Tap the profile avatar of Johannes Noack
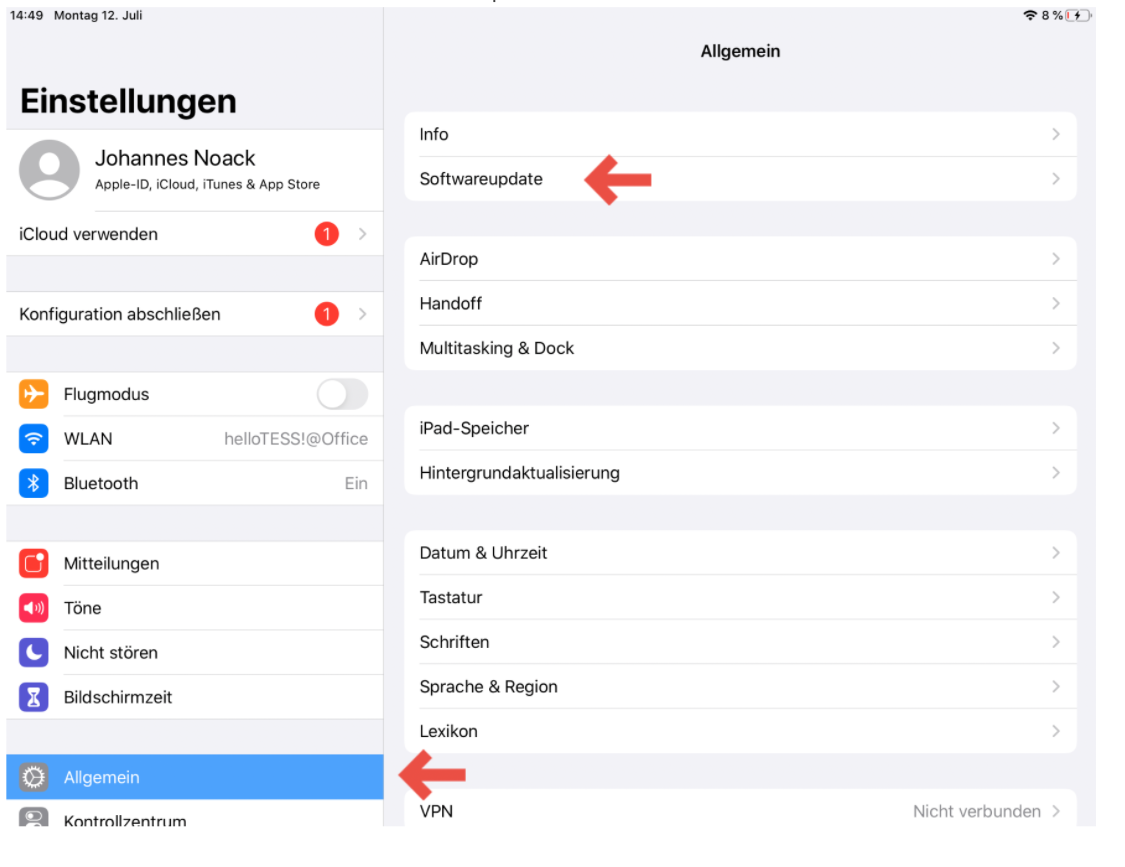 (x=49, y=170)
